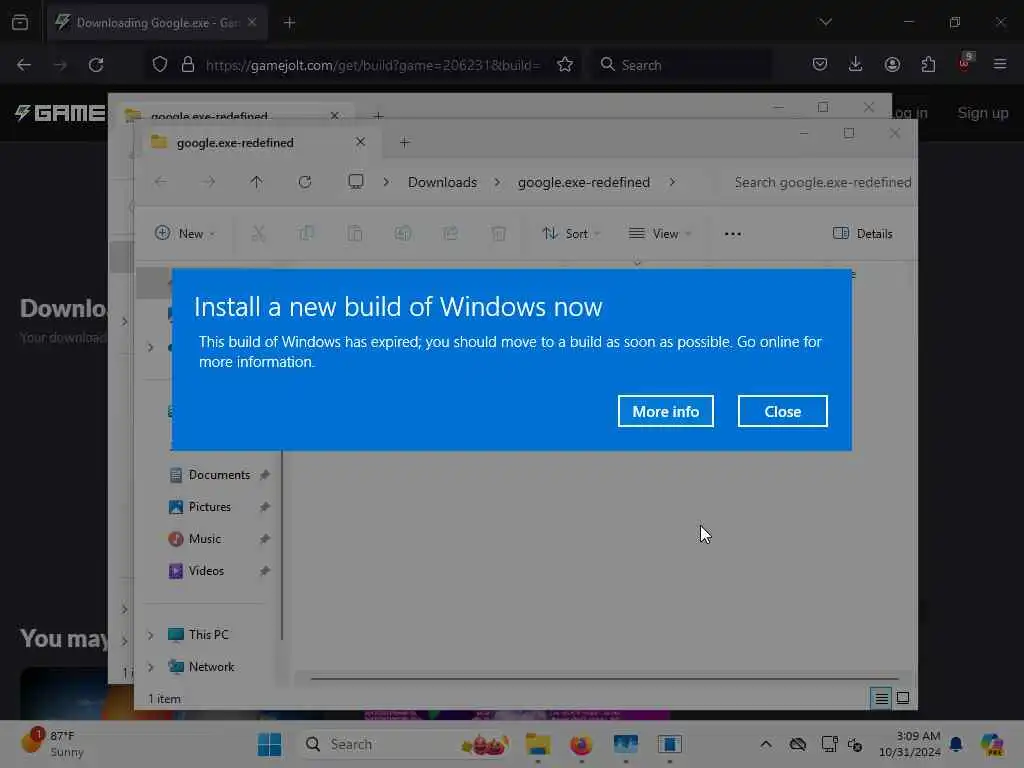Image resolution: width=1024 pixels, height=768 pixels.
Task: Bookmark this page with the star icon
Action: pos(565,65)
